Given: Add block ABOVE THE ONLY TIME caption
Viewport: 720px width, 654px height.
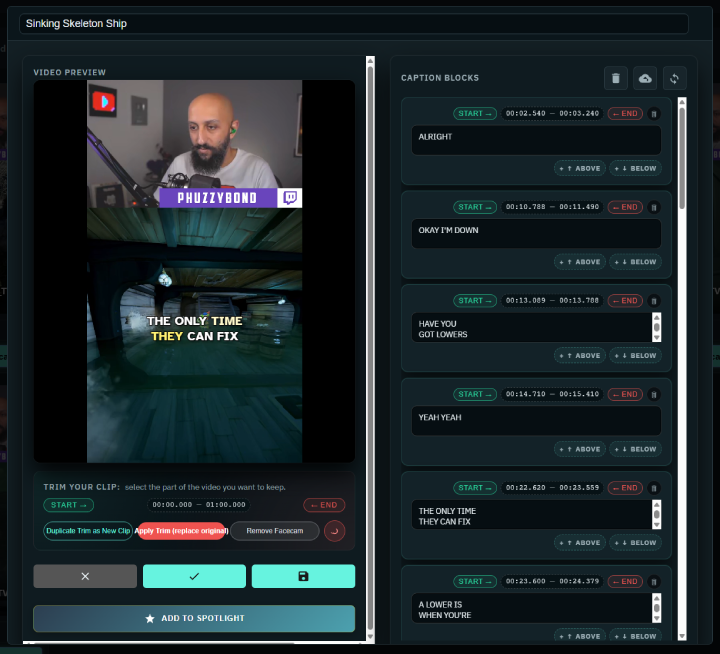Looking at the screenshot, I should (x=580, y=543).
